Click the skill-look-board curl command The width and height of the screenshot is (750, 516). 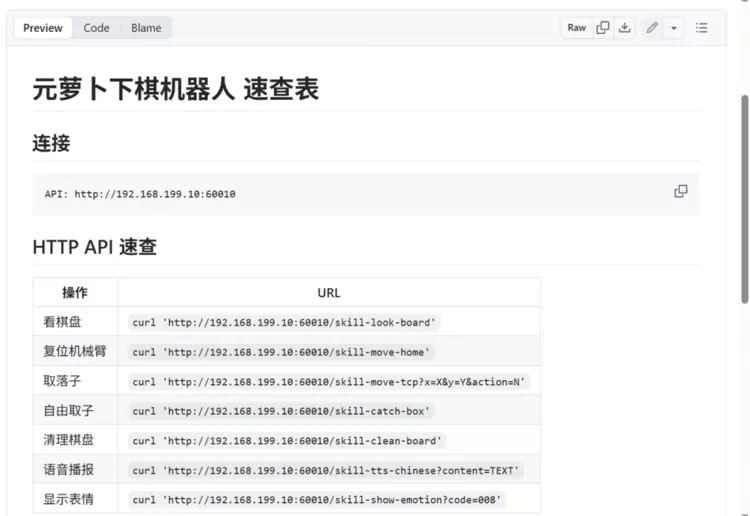point(284,323)
